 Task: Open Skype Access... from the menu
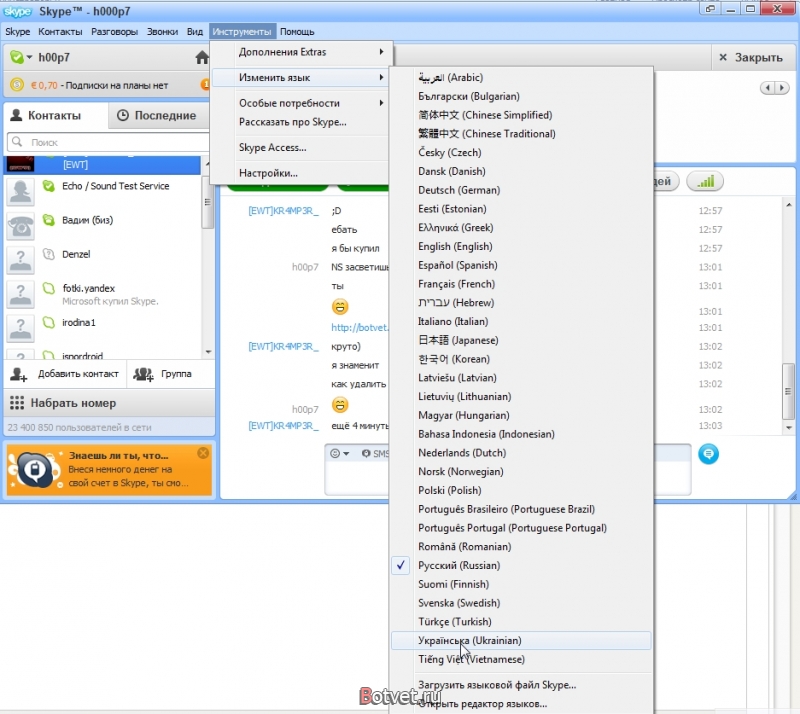302,147
